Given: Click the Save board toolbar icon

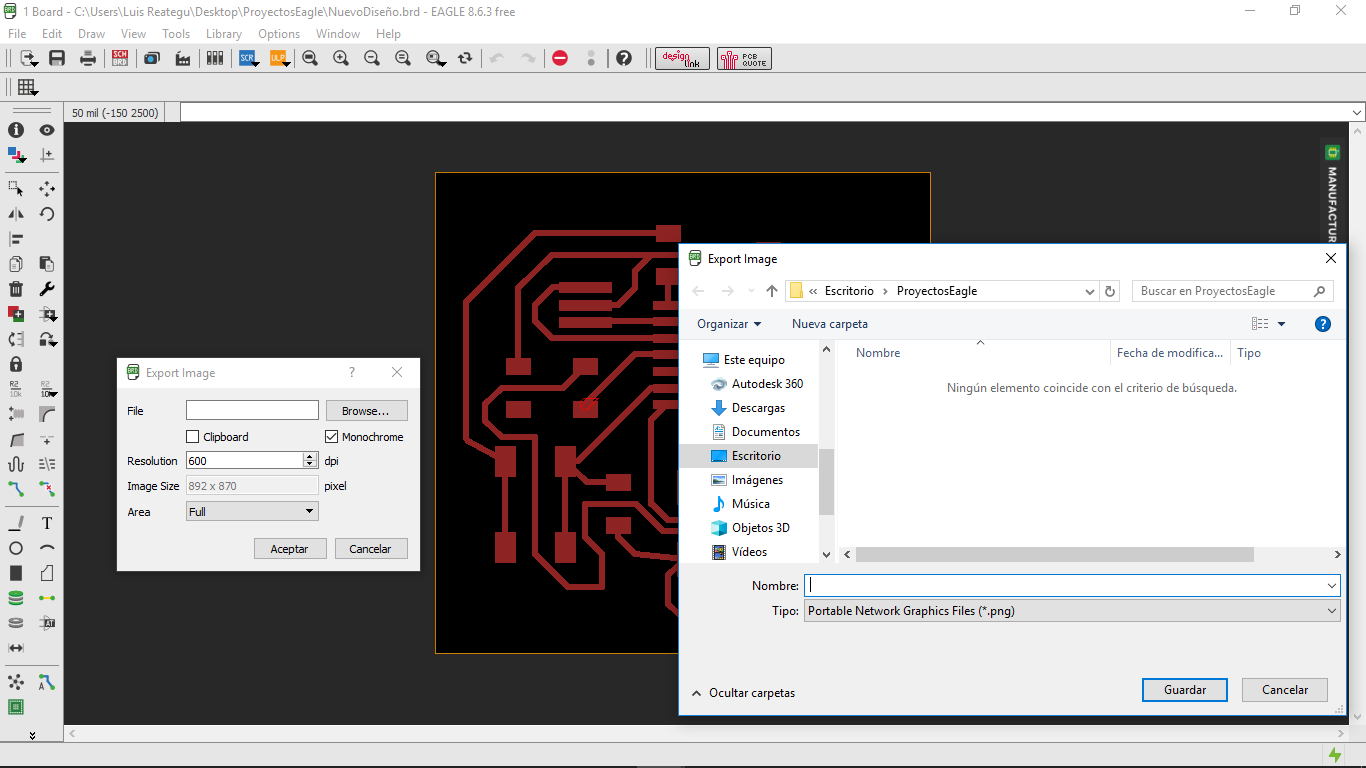Looking at the screenshot, I should pyautogui.click(x=57, y=58).
